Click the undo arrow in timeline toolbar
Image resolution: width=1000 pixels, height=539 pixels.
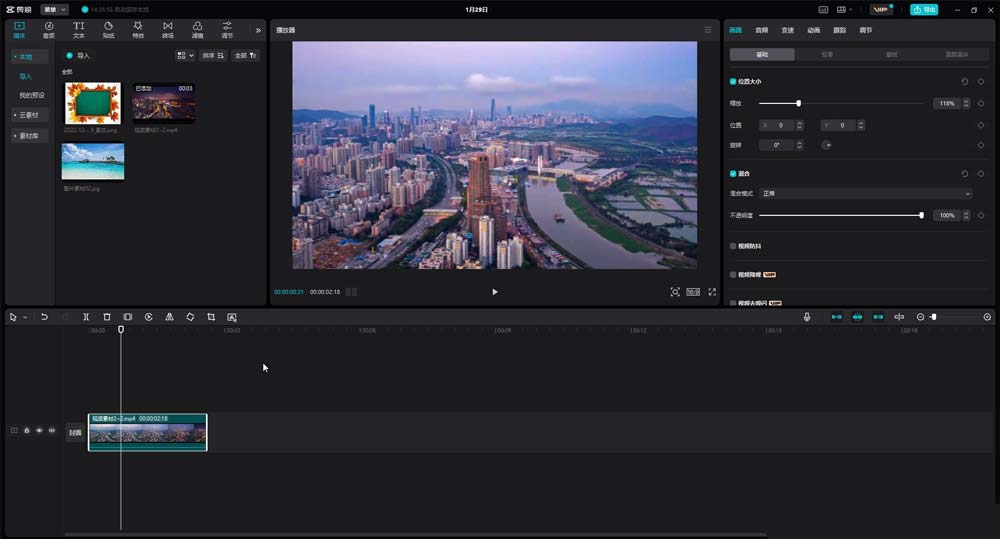tap(44, 317)
